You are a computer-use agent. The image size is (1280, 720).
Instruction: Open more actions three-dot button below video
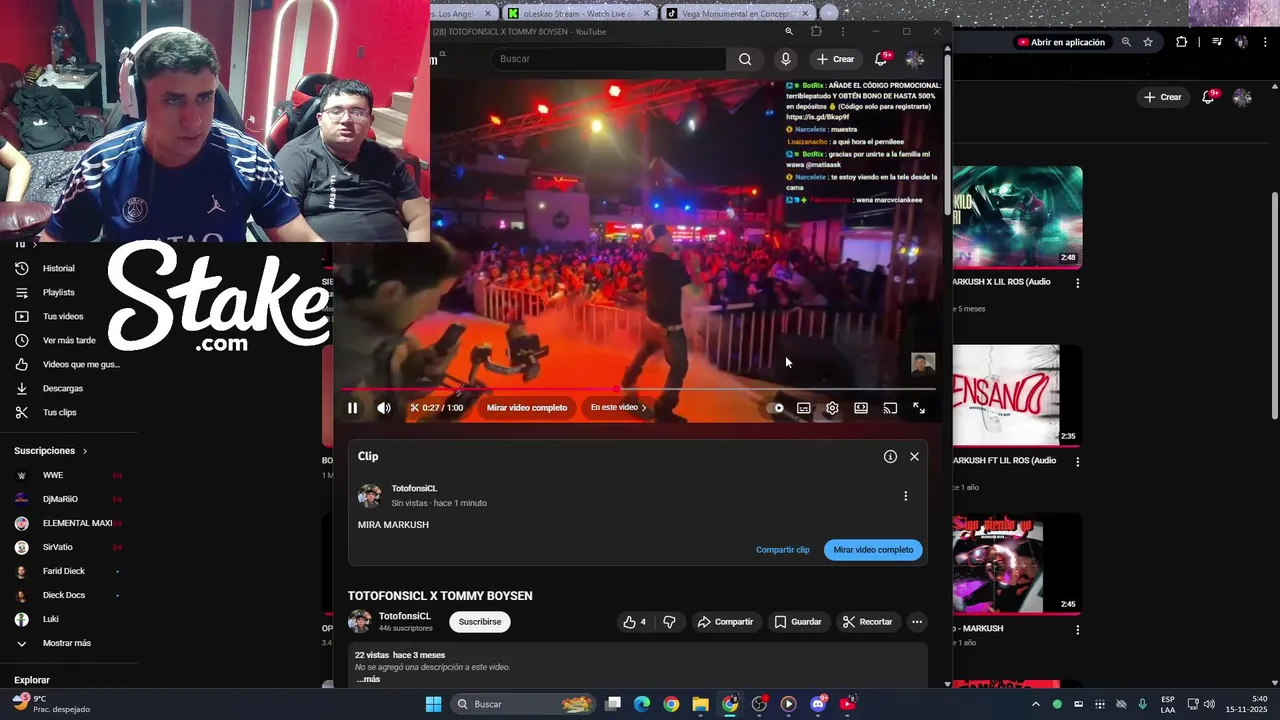pyautogui.click(x=917, y=622)
